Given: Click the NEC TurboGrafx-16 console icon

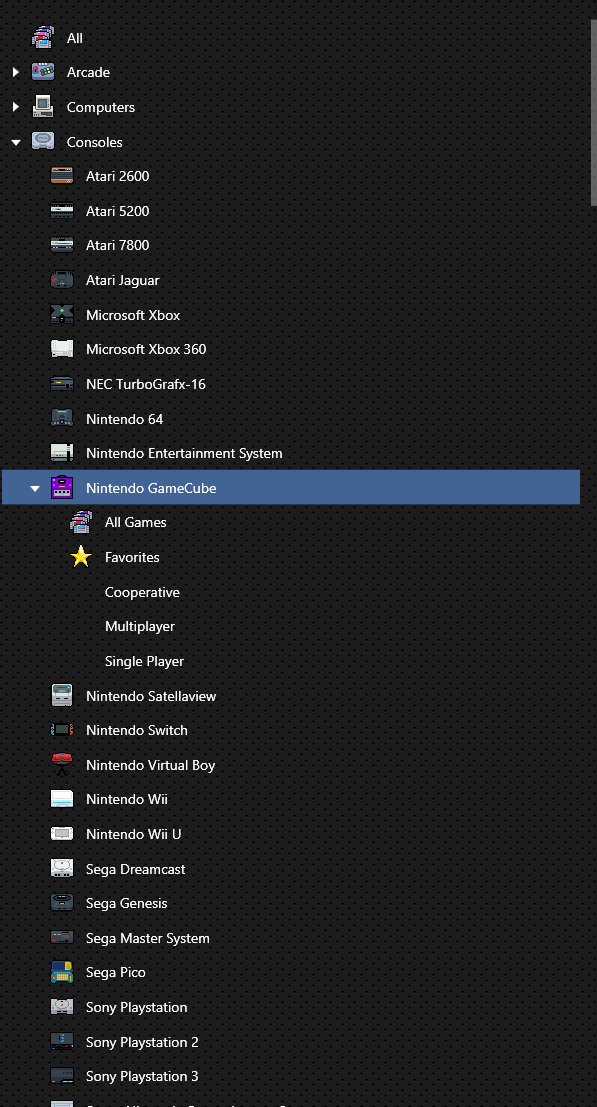Looking at the screenshot, I should click(x=62, y=383).
